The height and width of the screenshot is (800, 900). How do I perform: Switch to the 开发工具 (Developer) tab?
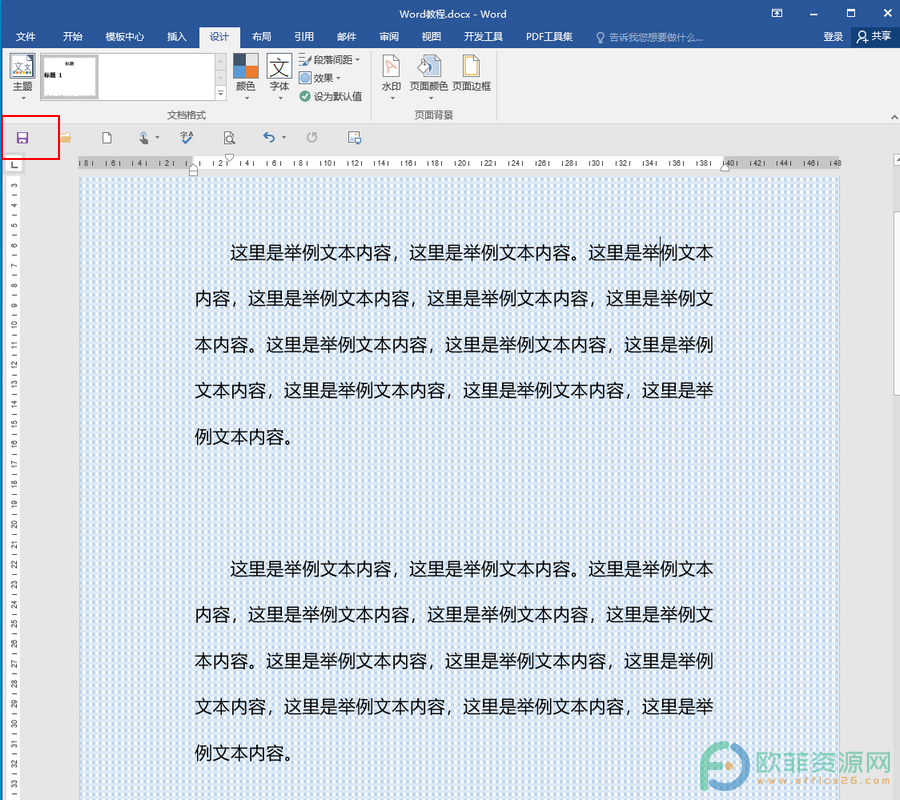[483, 37]
